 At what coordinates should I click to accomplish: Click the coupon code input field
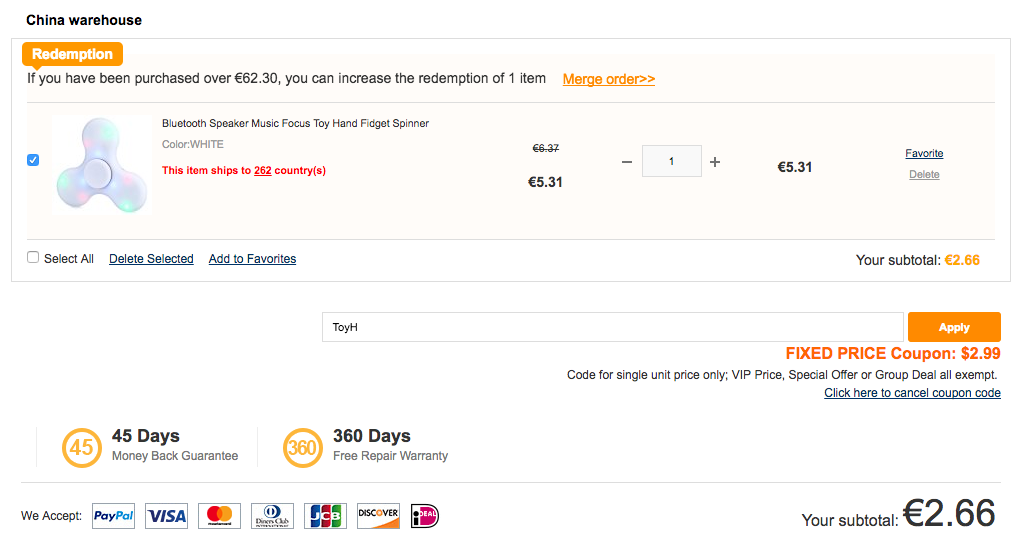[x=613, y=327]
